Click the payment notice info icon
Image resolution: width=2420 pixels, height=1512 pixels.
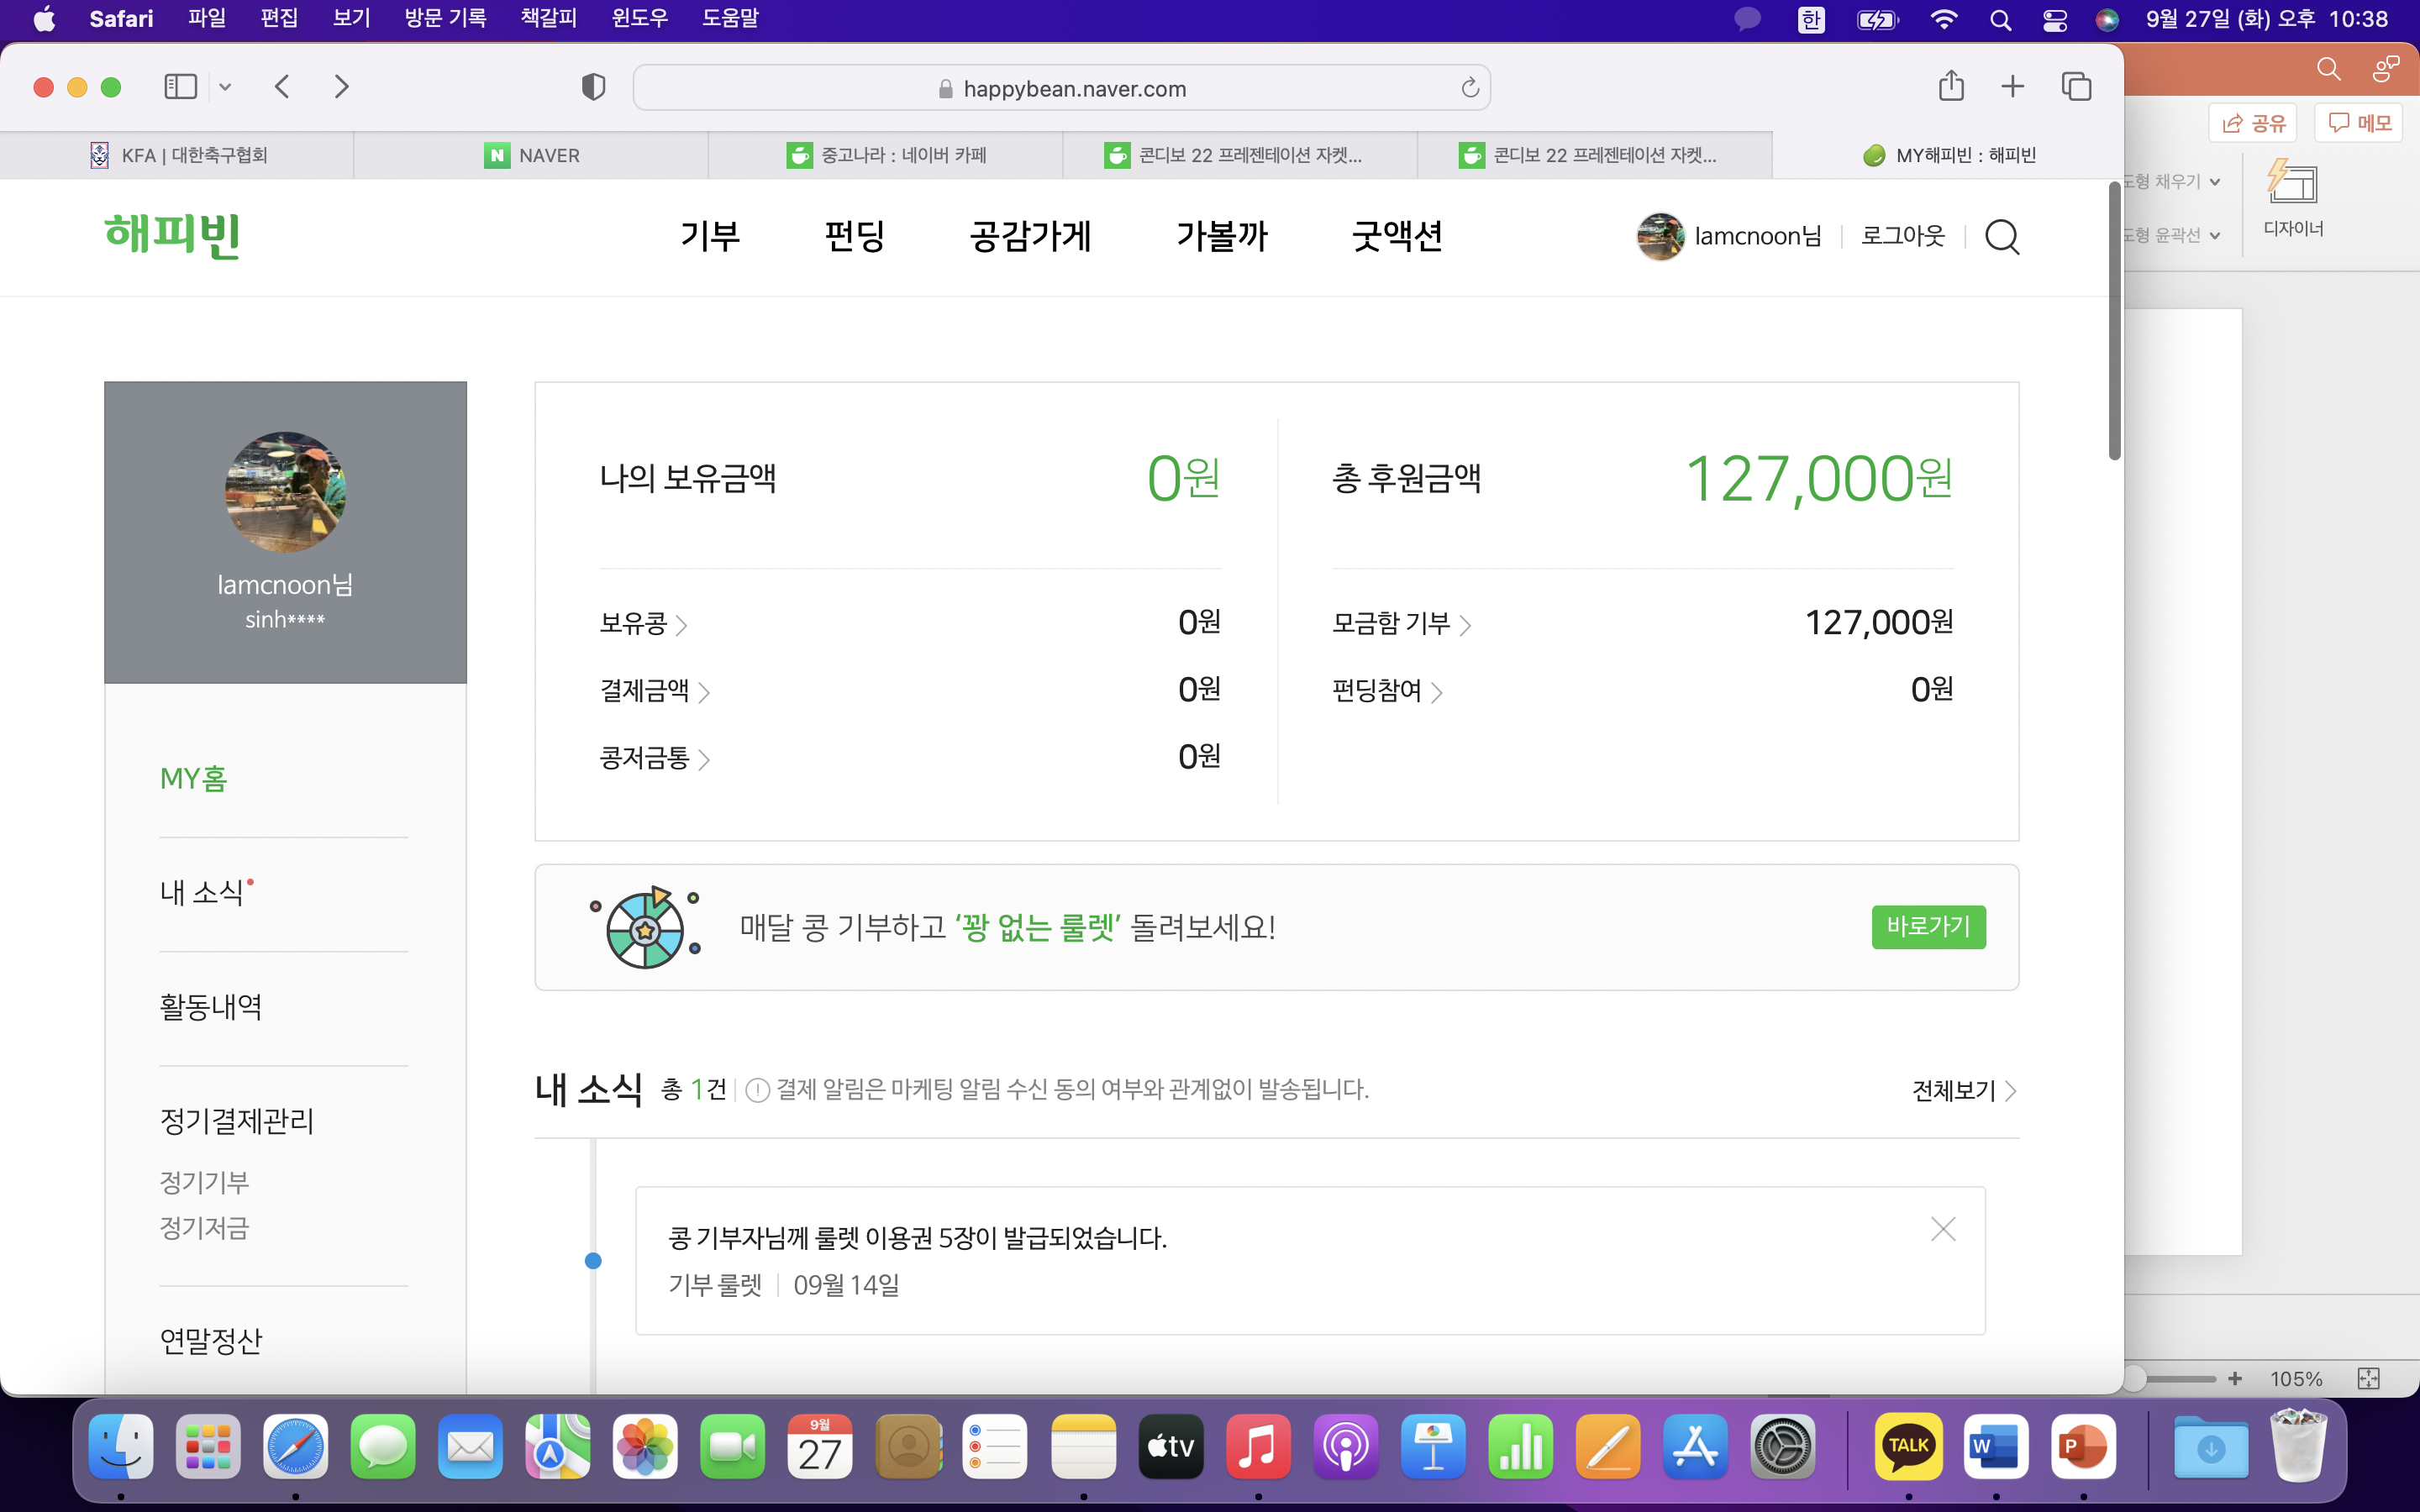click(x=758, y=1090)
